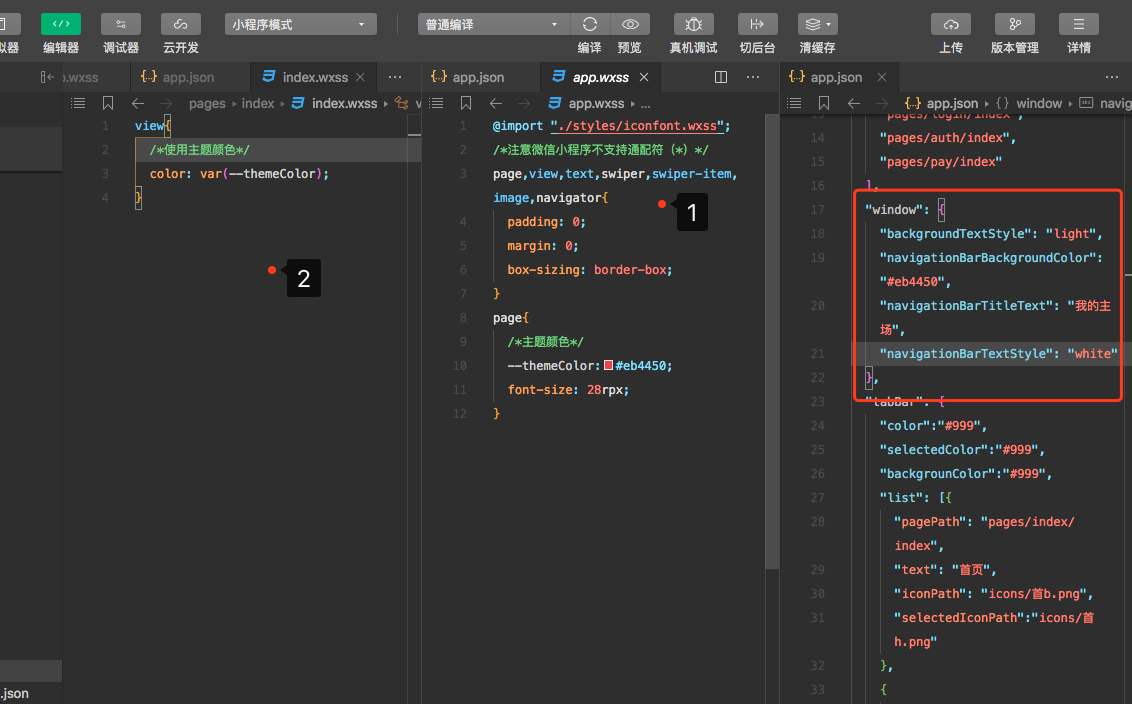
Task: Toggle the 编辑器 editor panel button
Action: [61, 24]
